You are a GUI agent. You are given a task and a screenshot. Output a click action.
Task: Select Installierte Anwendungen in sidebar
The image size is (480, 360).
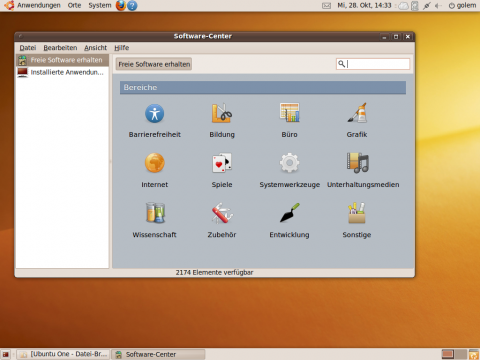[x=63, y=72]
